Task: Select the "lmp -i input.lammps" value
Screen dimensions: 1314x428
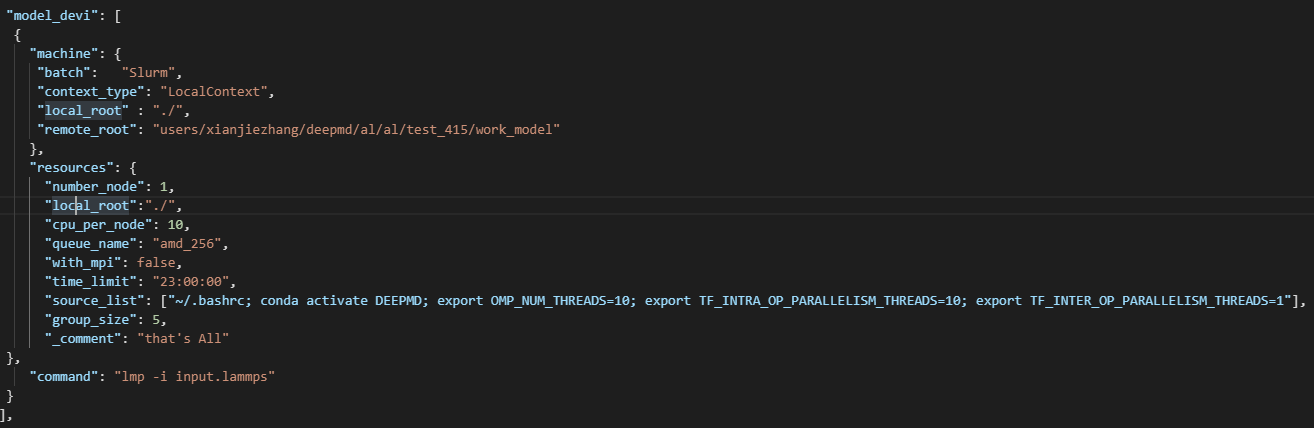Action: [x=194, y=376]
